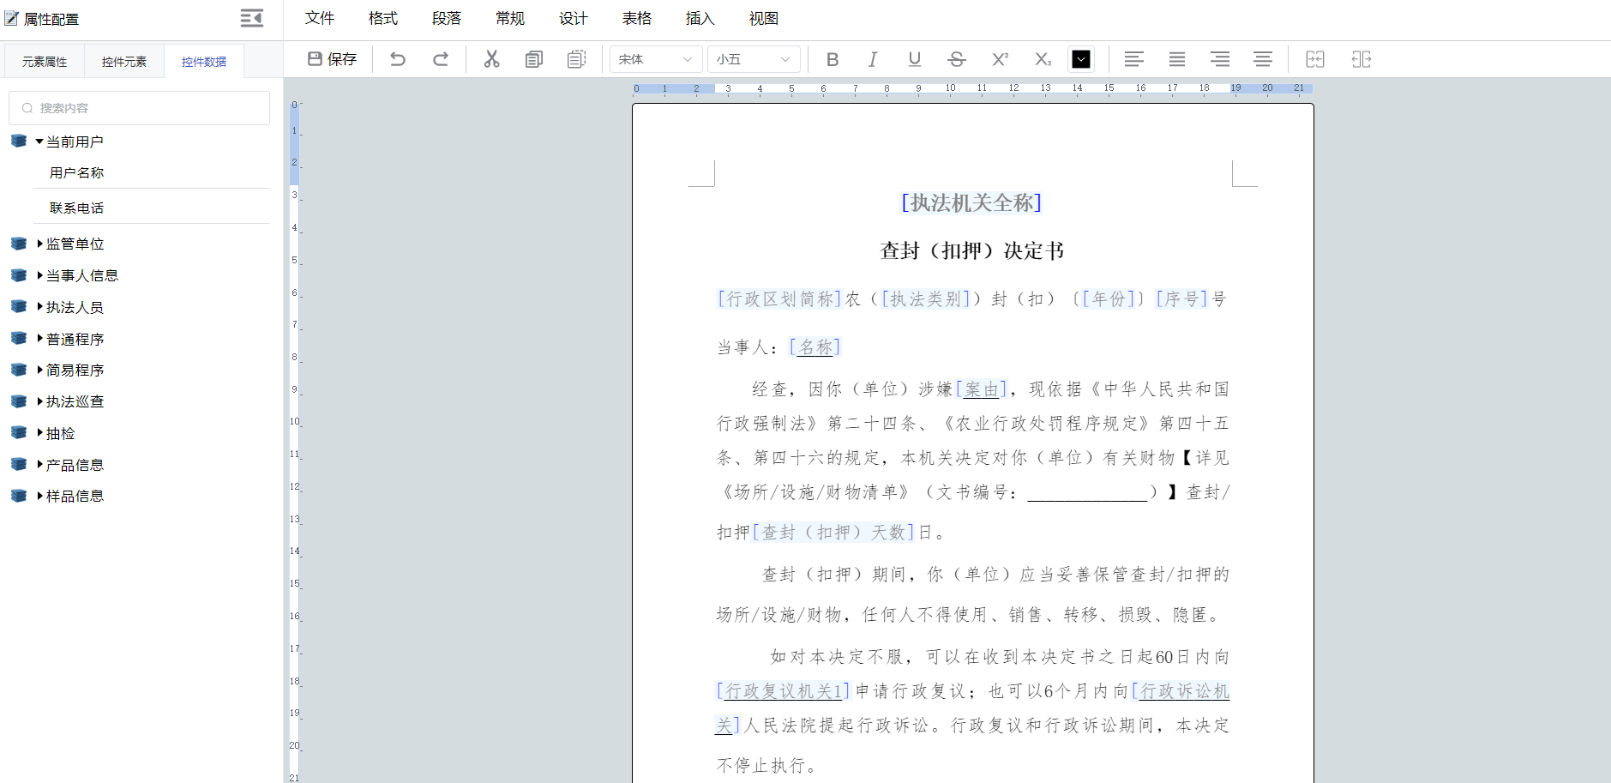Open the 设计 menu
The width and height of the screenshot is (1611, 783).
[x=573, y=18]
